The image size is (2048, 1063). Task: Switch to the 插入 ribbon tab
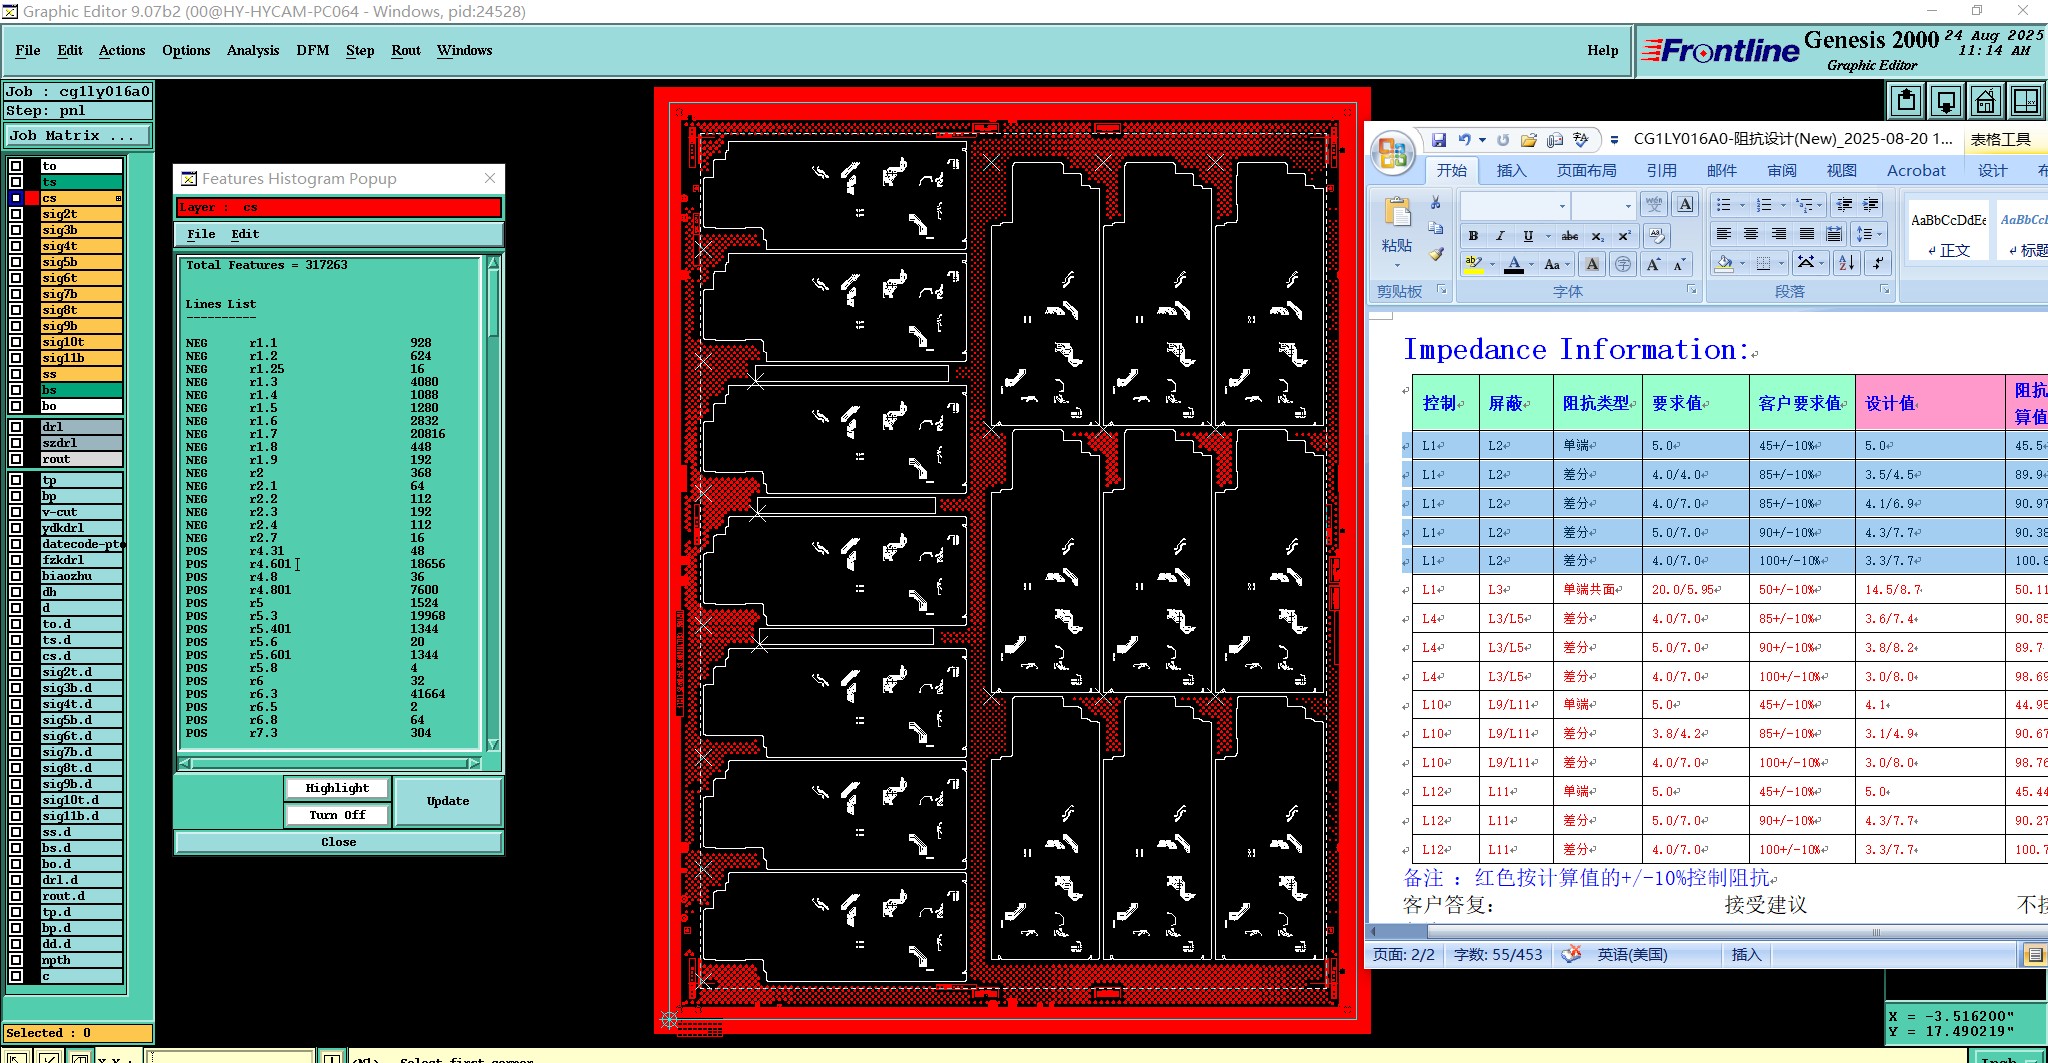(1511, 170)
